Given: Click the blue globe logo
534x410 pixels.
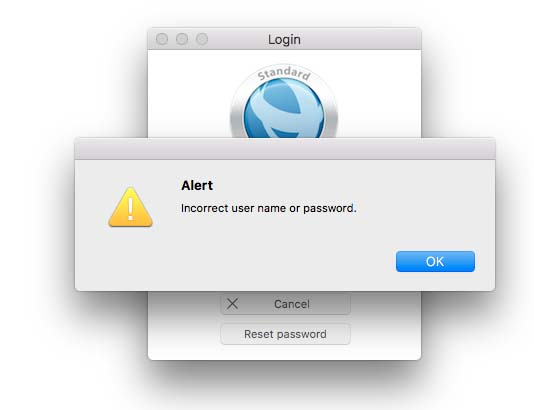Looking at the screenshot, I should (284, 110).
